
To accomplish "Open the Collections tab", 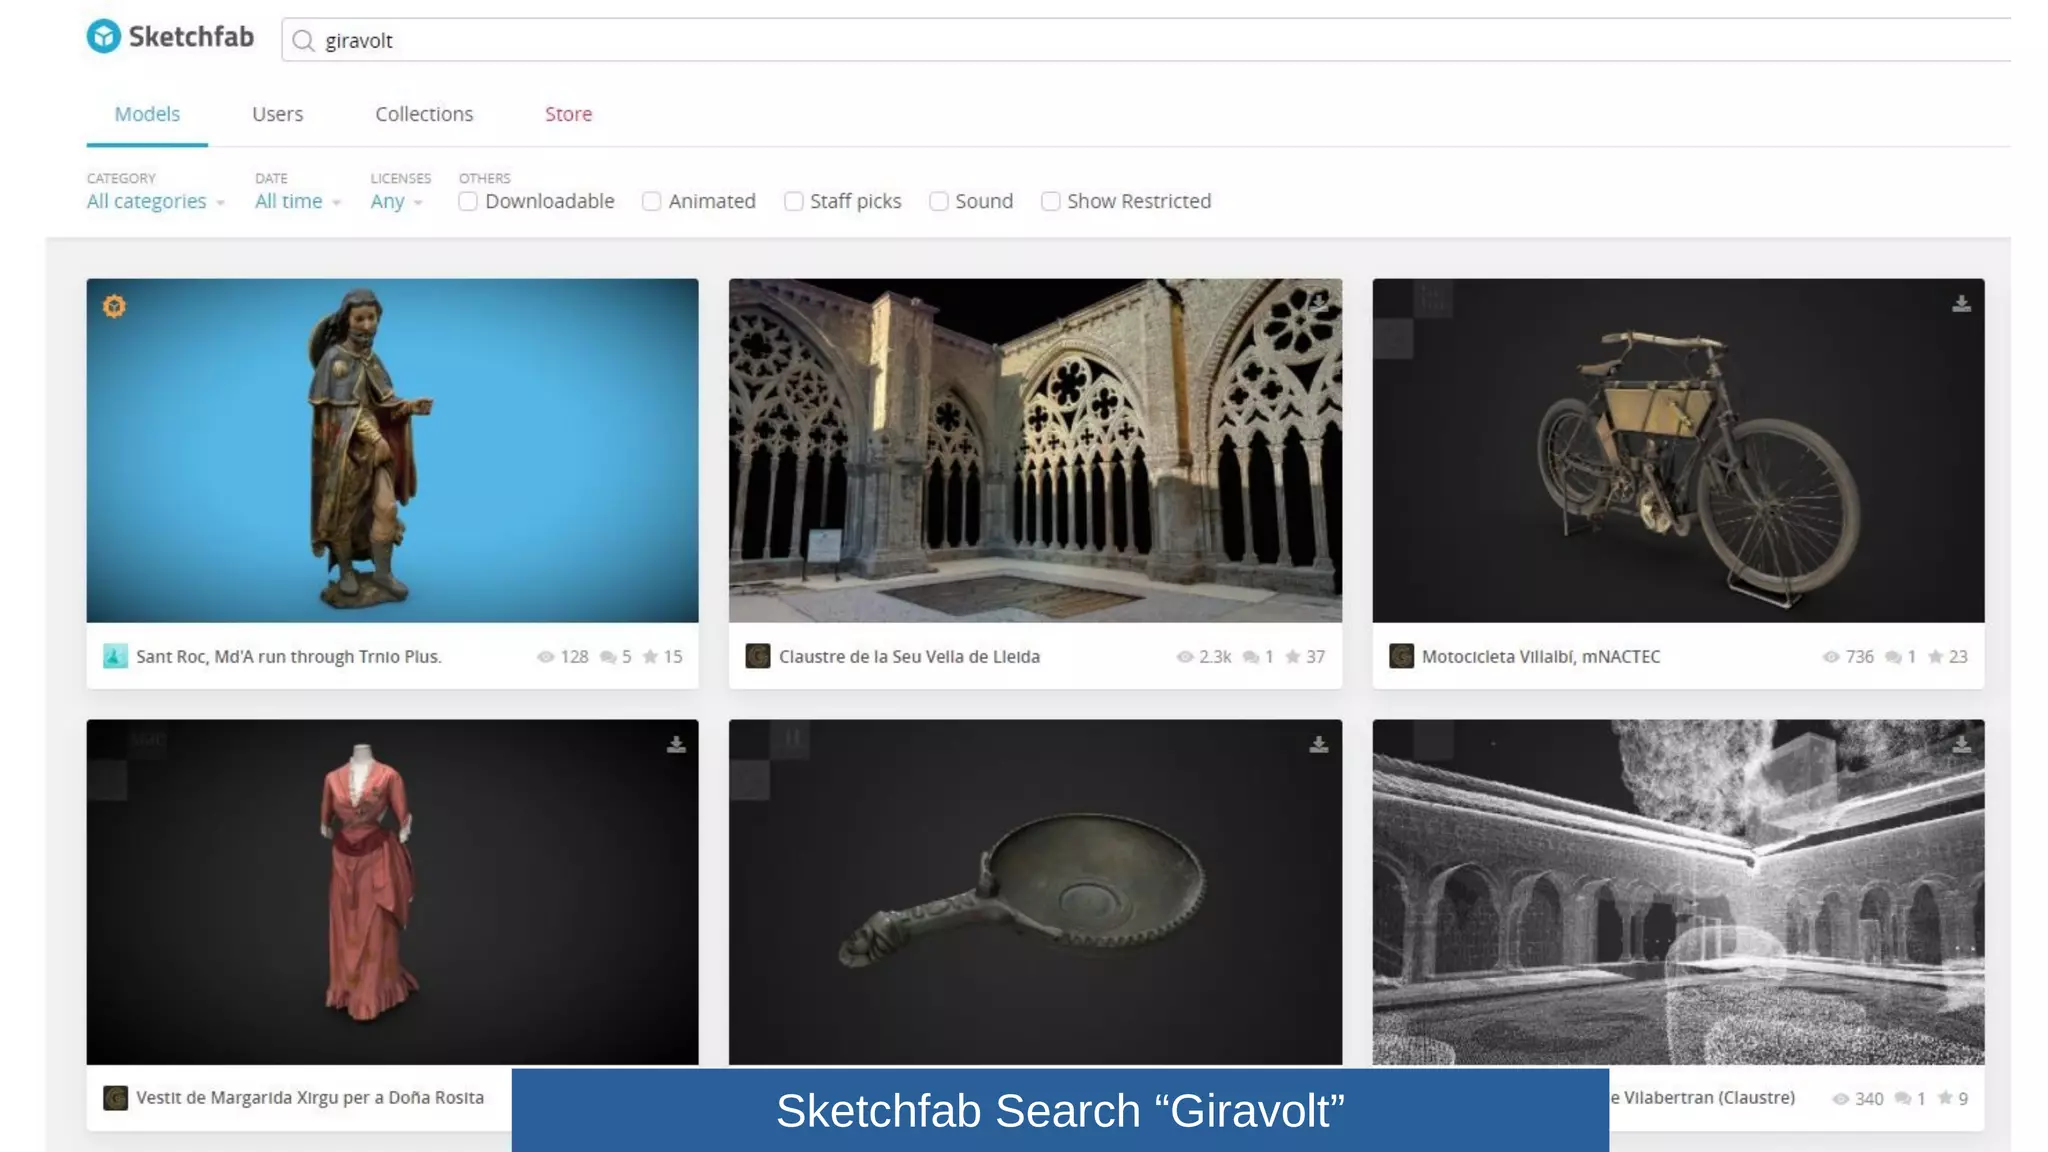I will (x=424, y=114).
